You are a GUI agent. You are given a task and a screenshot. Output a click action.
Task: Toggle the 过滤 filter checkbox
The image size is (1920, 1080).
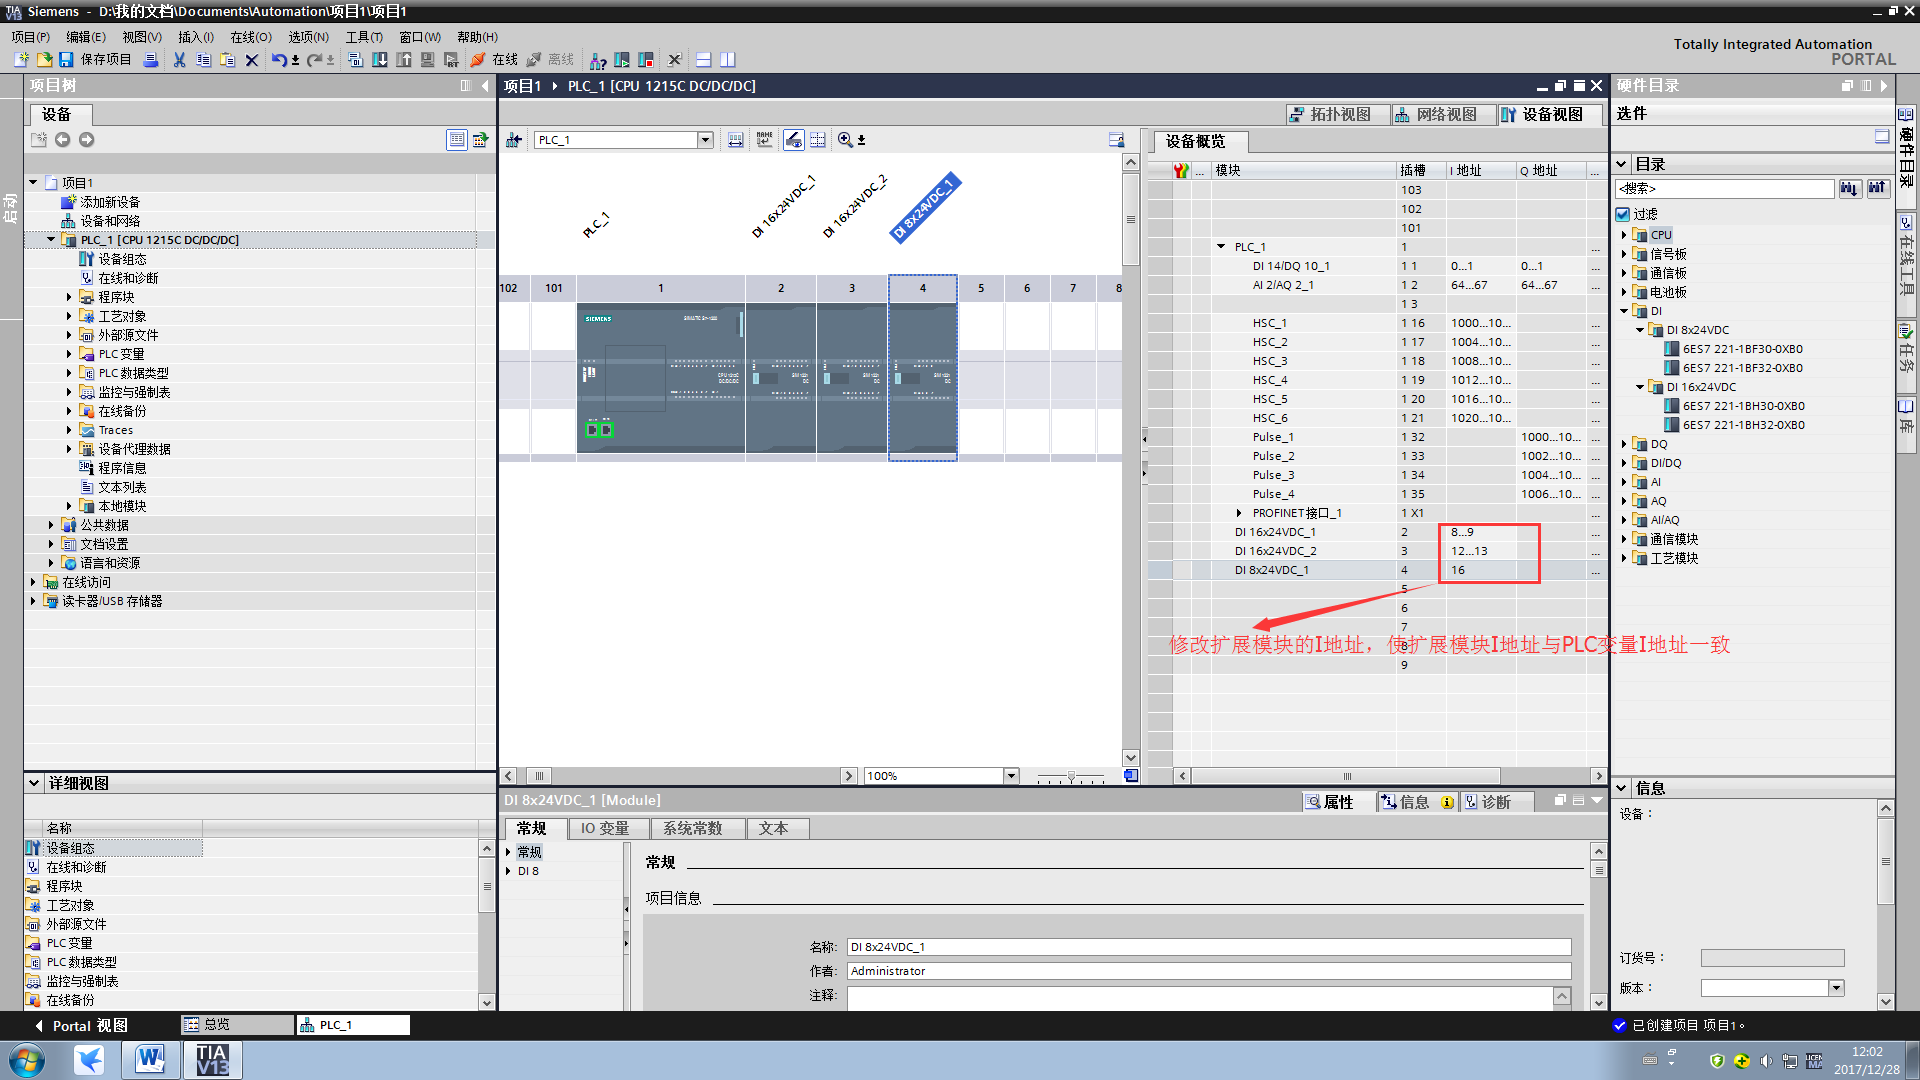(x=1623, y=214)
